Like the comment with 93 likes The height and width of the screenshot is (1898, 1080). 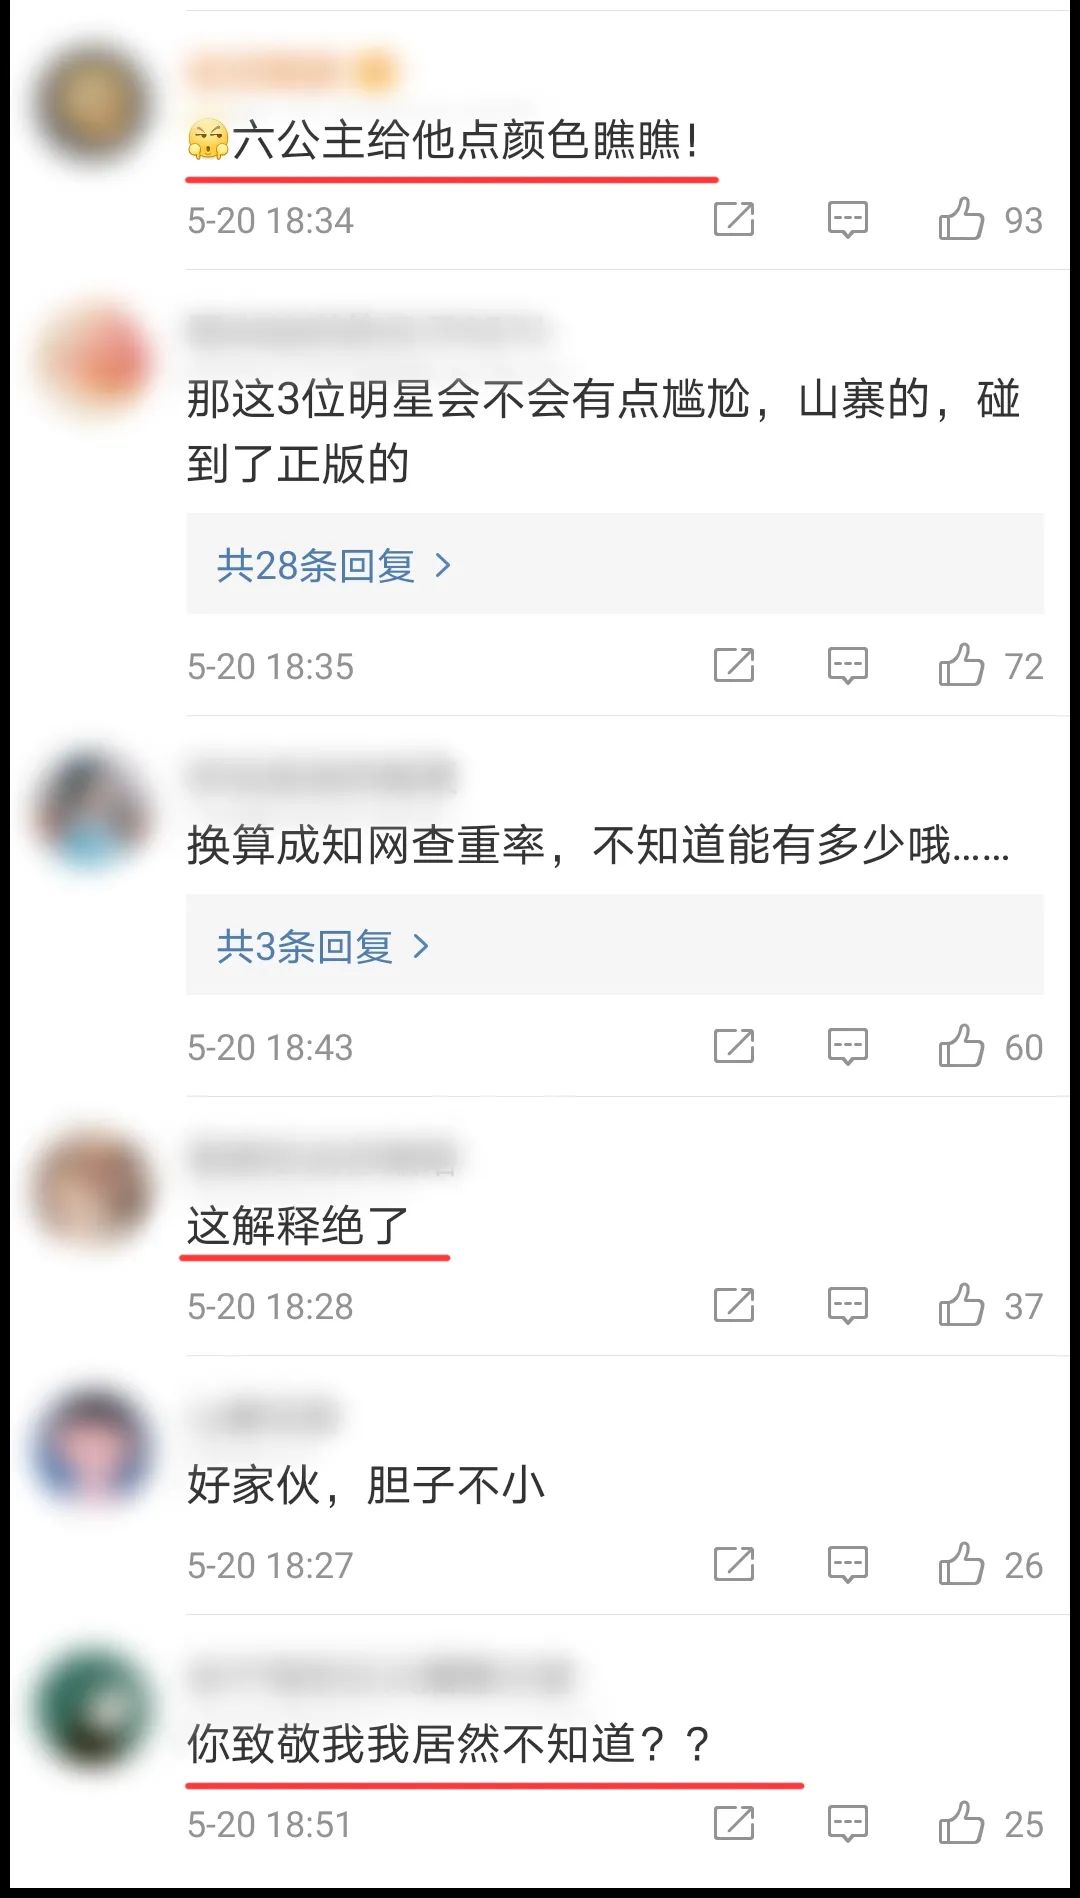[x=961, y=219]
